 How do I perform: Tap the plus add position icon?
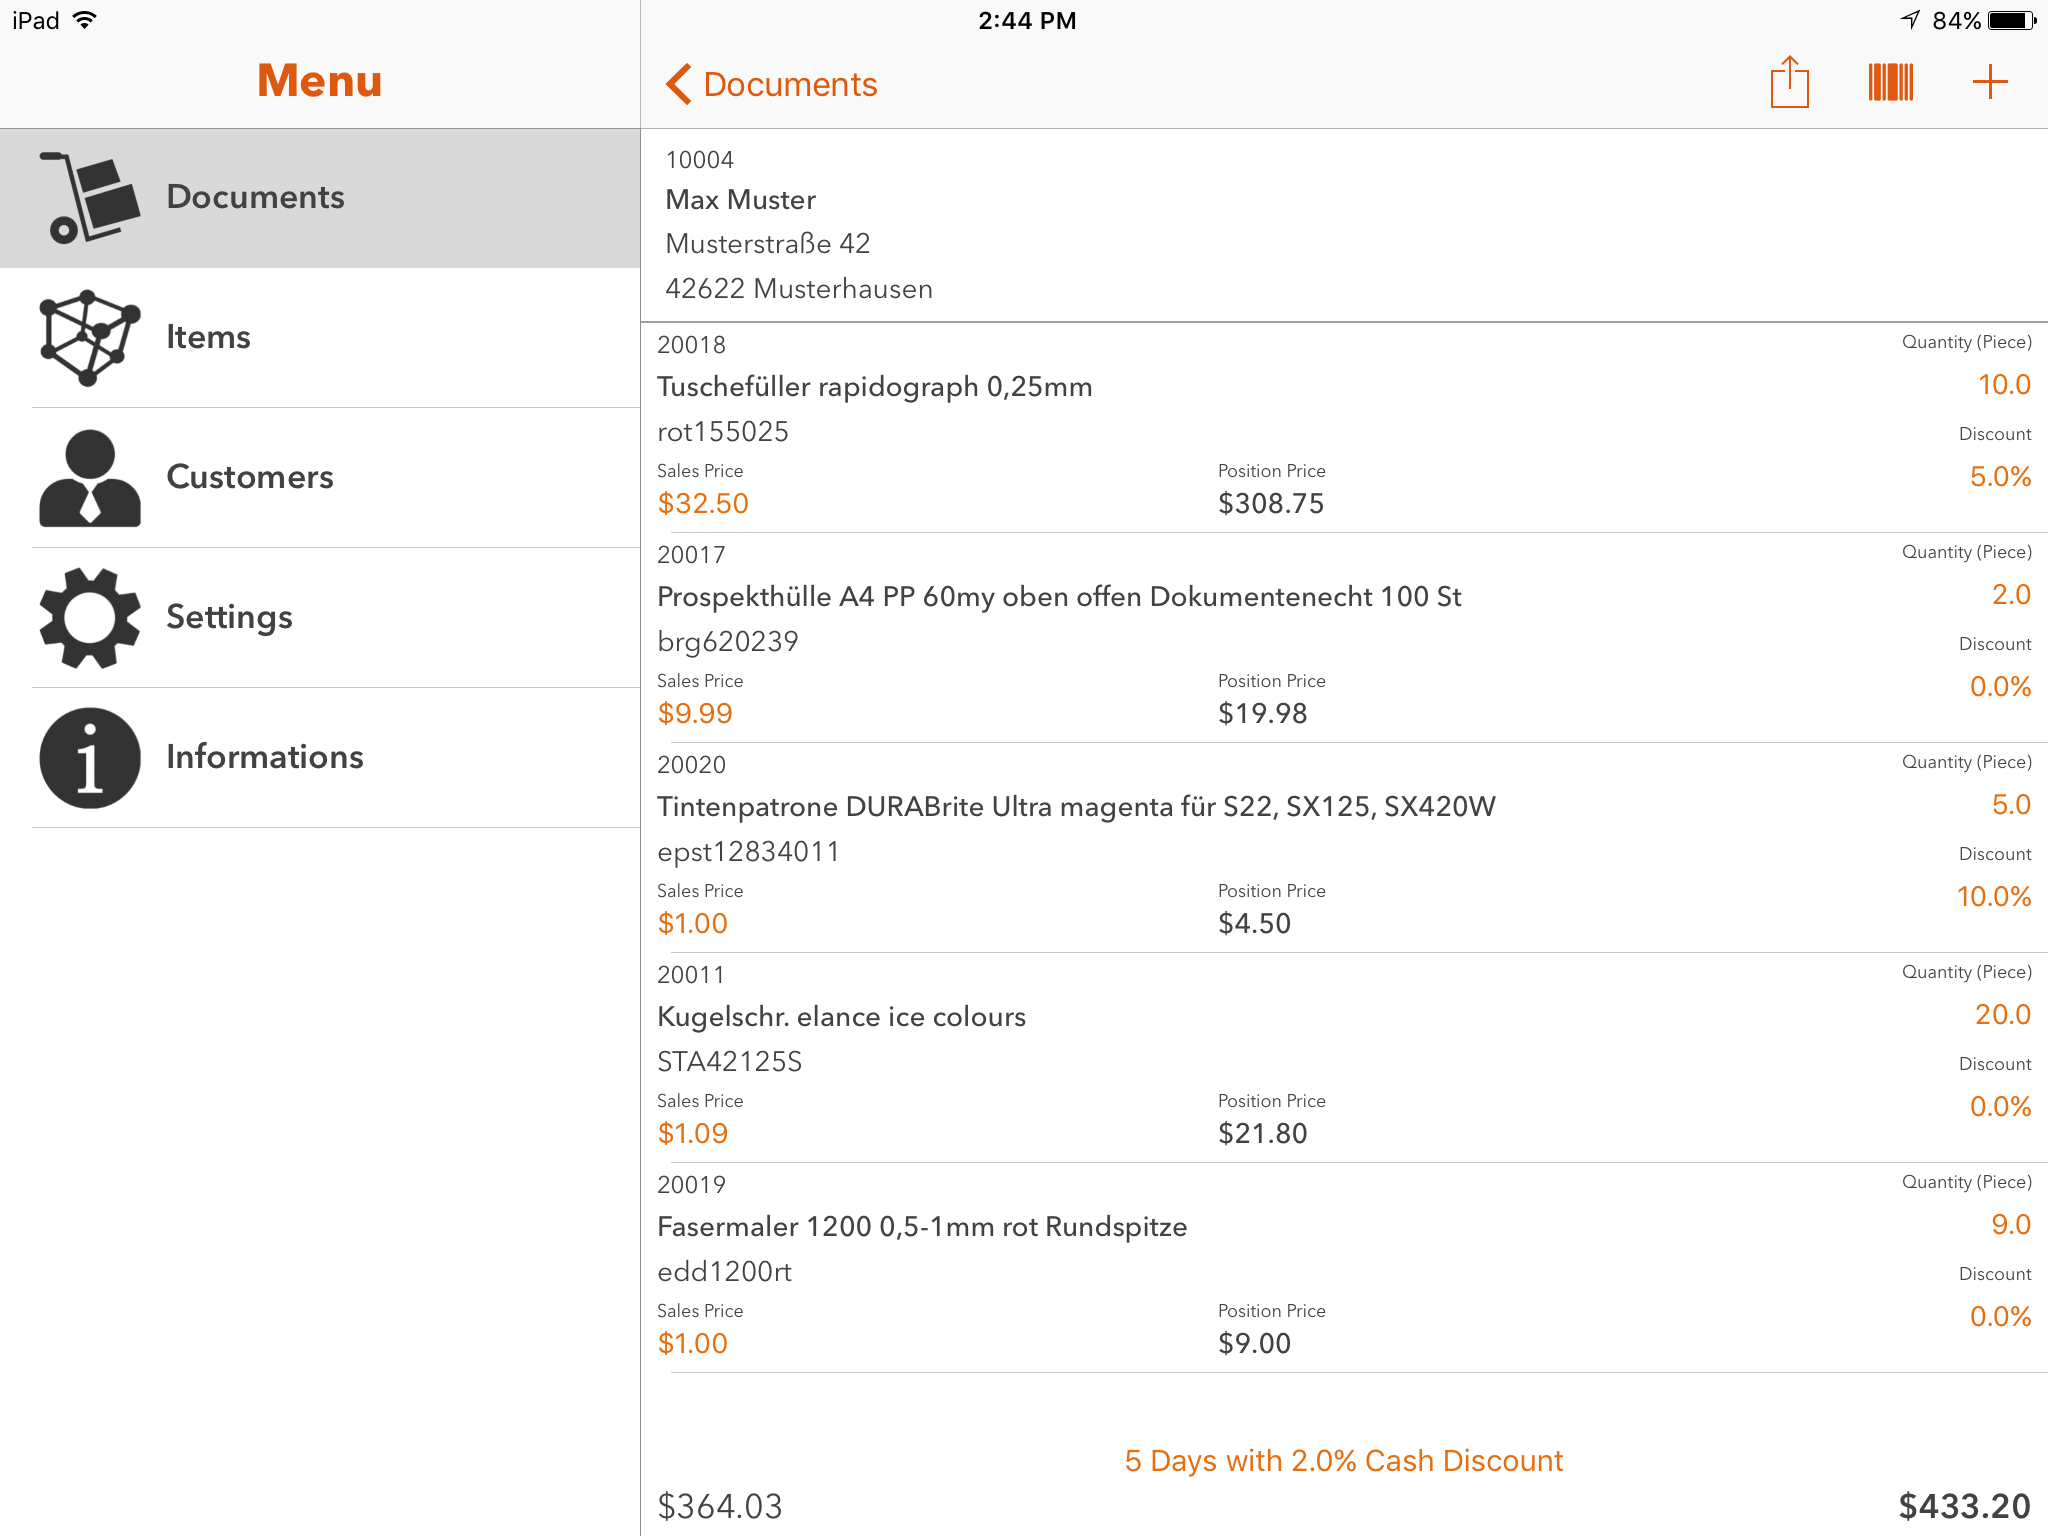pos(1990,82)
